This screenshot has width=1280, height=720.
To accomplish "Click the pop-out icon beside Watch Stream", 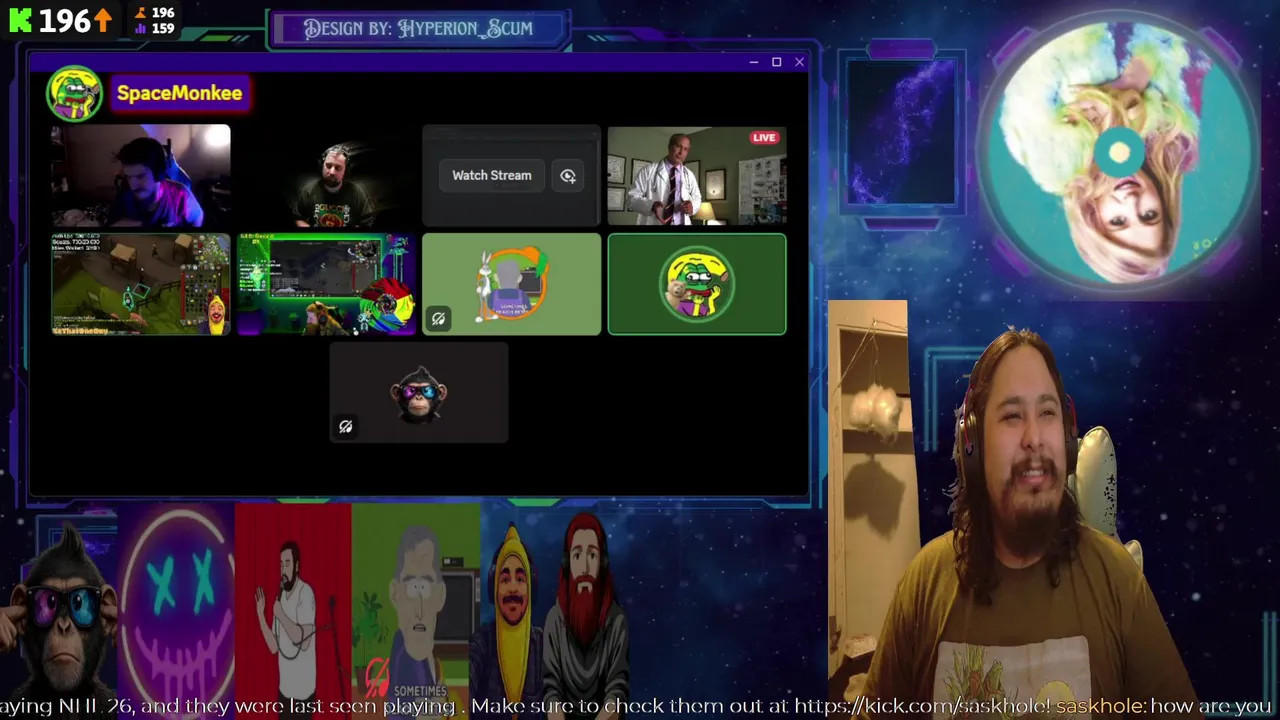I will click(568, 176).
